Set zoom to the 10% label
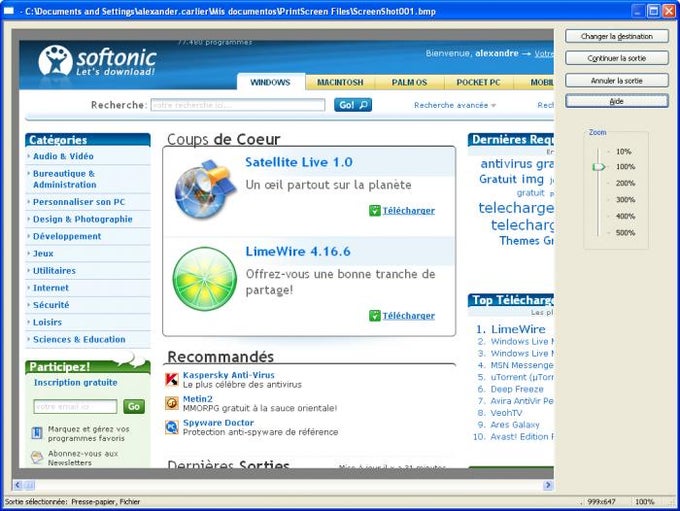This screenshot has width=680, height=511. click(623, 151)
